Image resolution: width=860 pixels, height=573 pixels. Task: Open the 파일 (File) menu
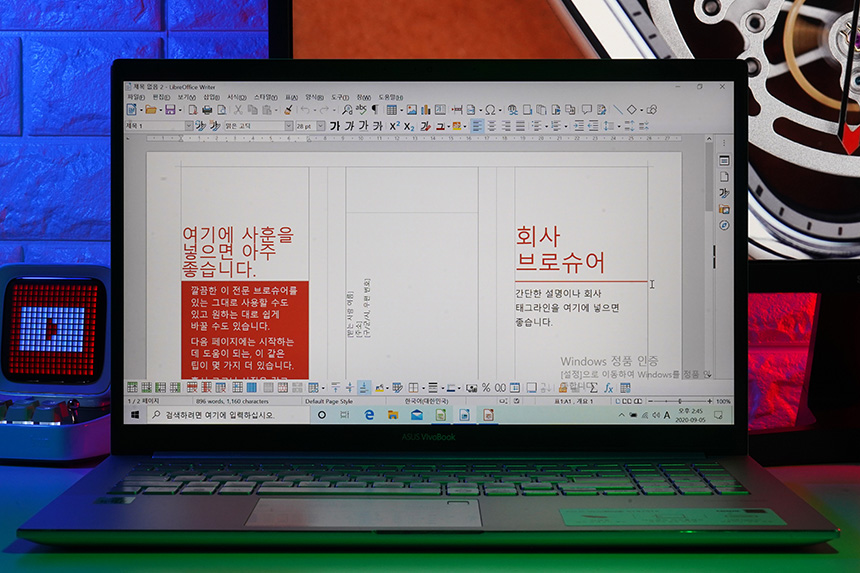click(x=136, y=97)
